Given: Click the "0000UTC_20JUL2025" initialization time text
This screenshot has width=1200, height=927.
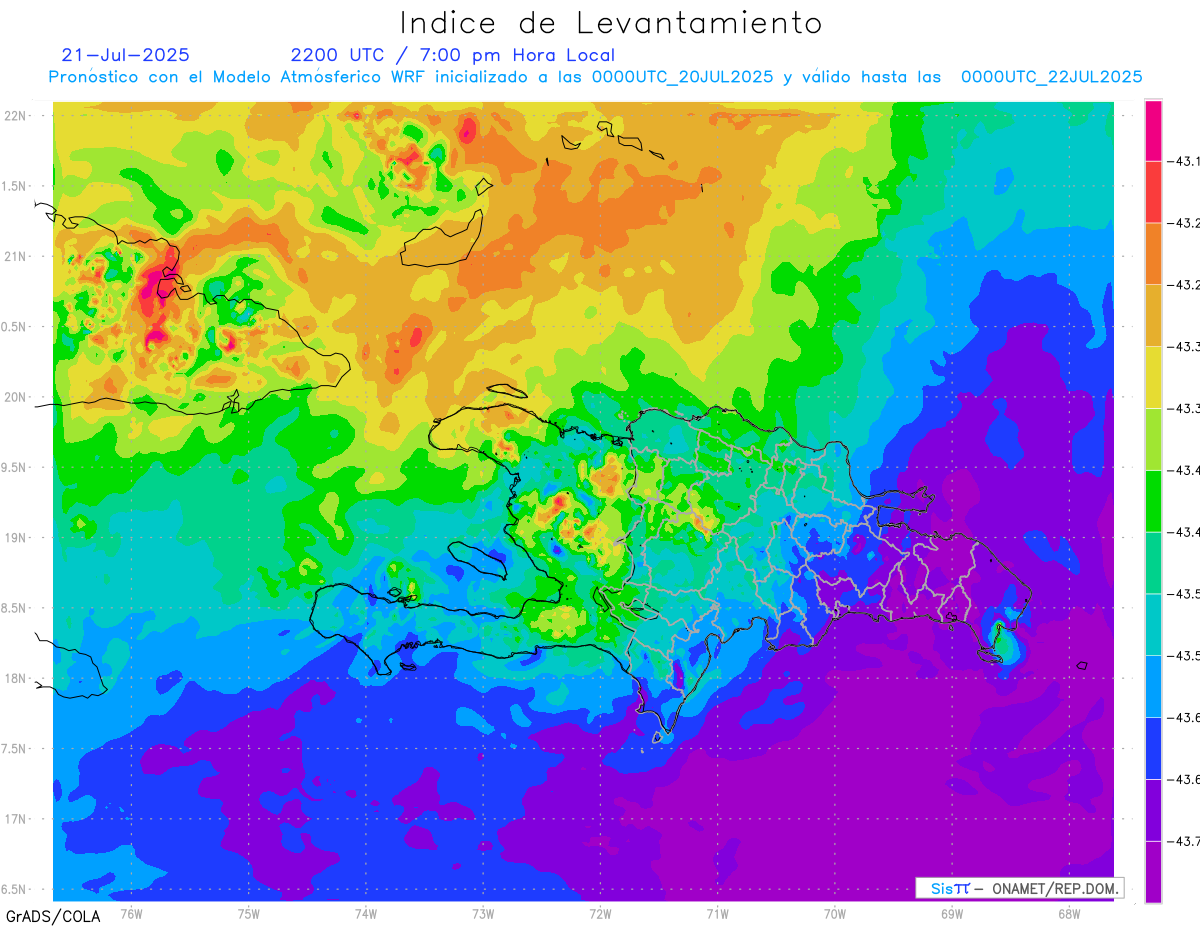Looking at the screenshot, I should [682, 77].
